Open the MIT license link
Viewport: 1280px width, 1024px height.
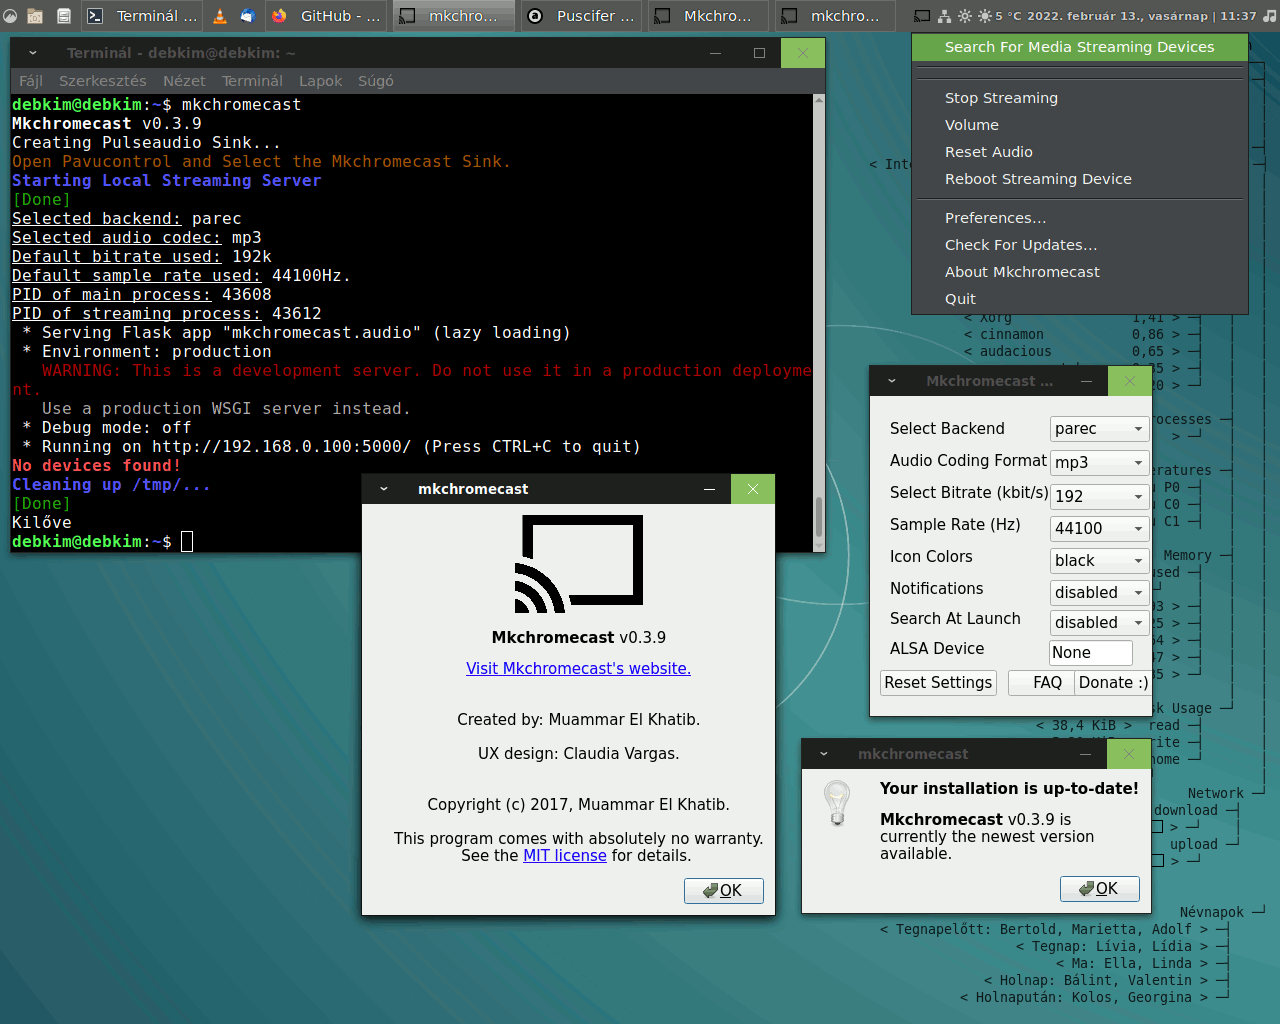(565, 856)
